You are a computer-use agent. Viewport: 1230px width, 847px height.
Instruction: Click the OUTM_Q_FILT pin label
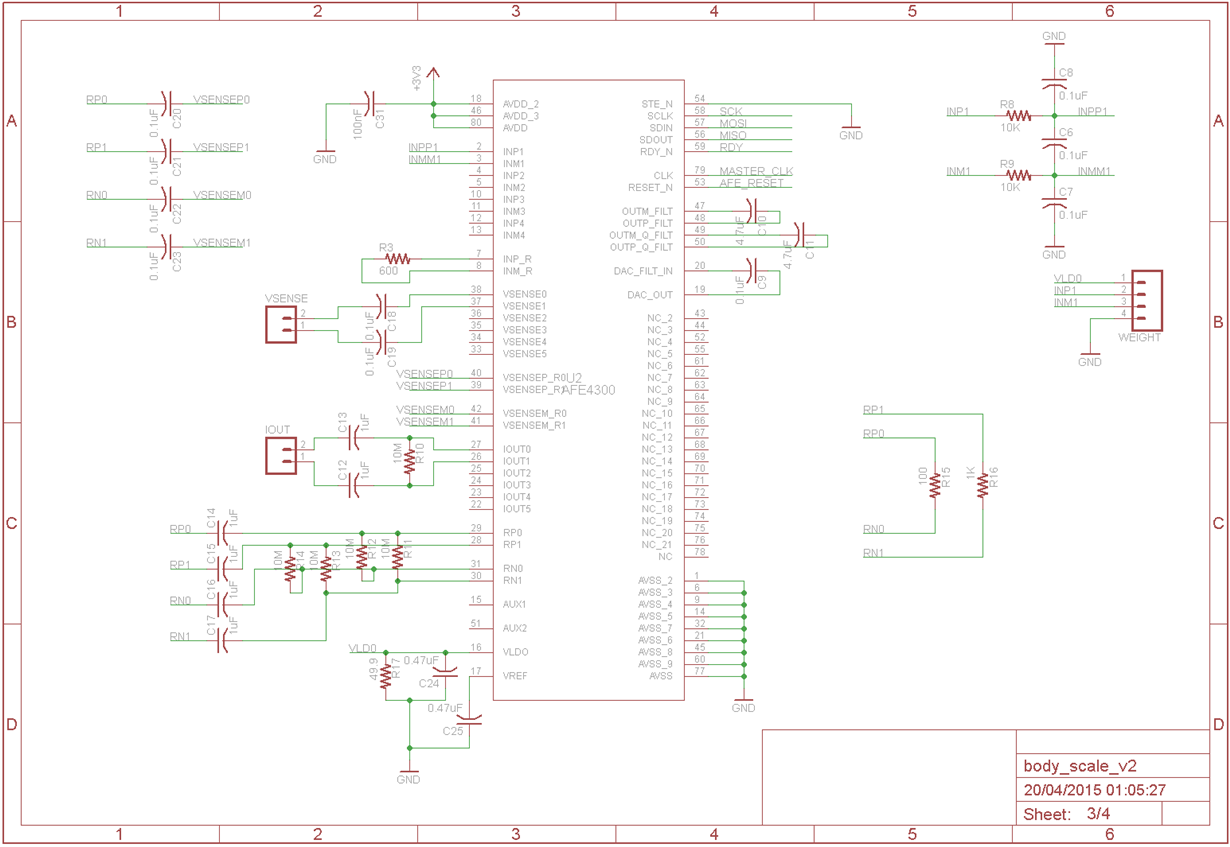641,236
